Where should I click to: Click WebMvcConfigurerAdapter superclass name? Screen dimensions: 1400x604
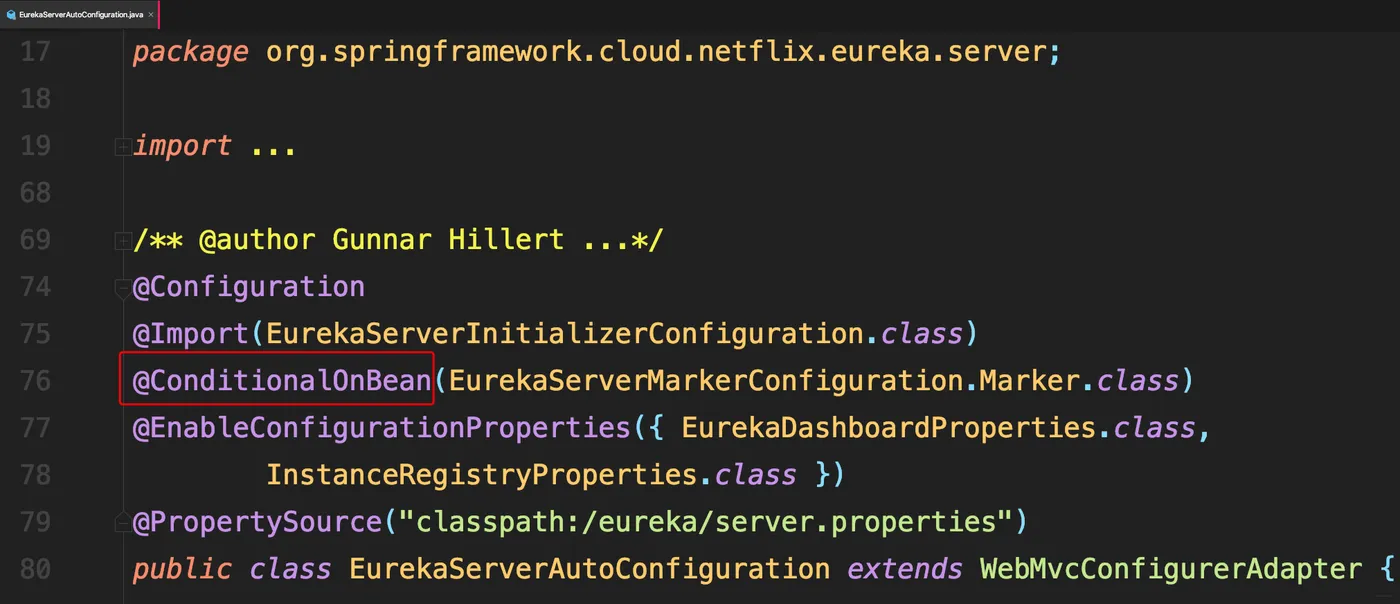[1171, 569]
